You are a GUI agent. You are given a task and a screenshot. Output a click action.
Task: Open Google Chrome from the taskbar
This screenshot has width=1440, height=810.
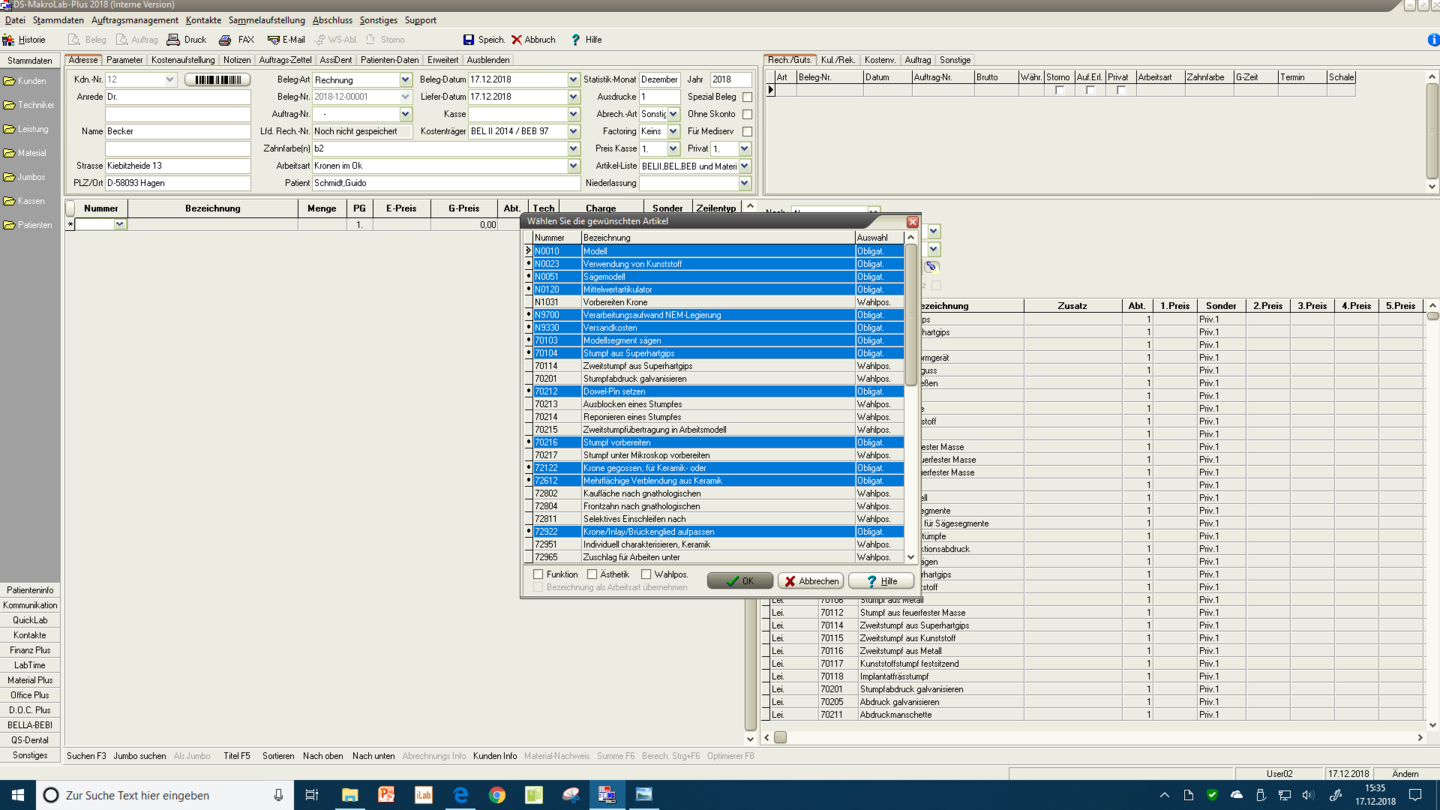point(497,795)
